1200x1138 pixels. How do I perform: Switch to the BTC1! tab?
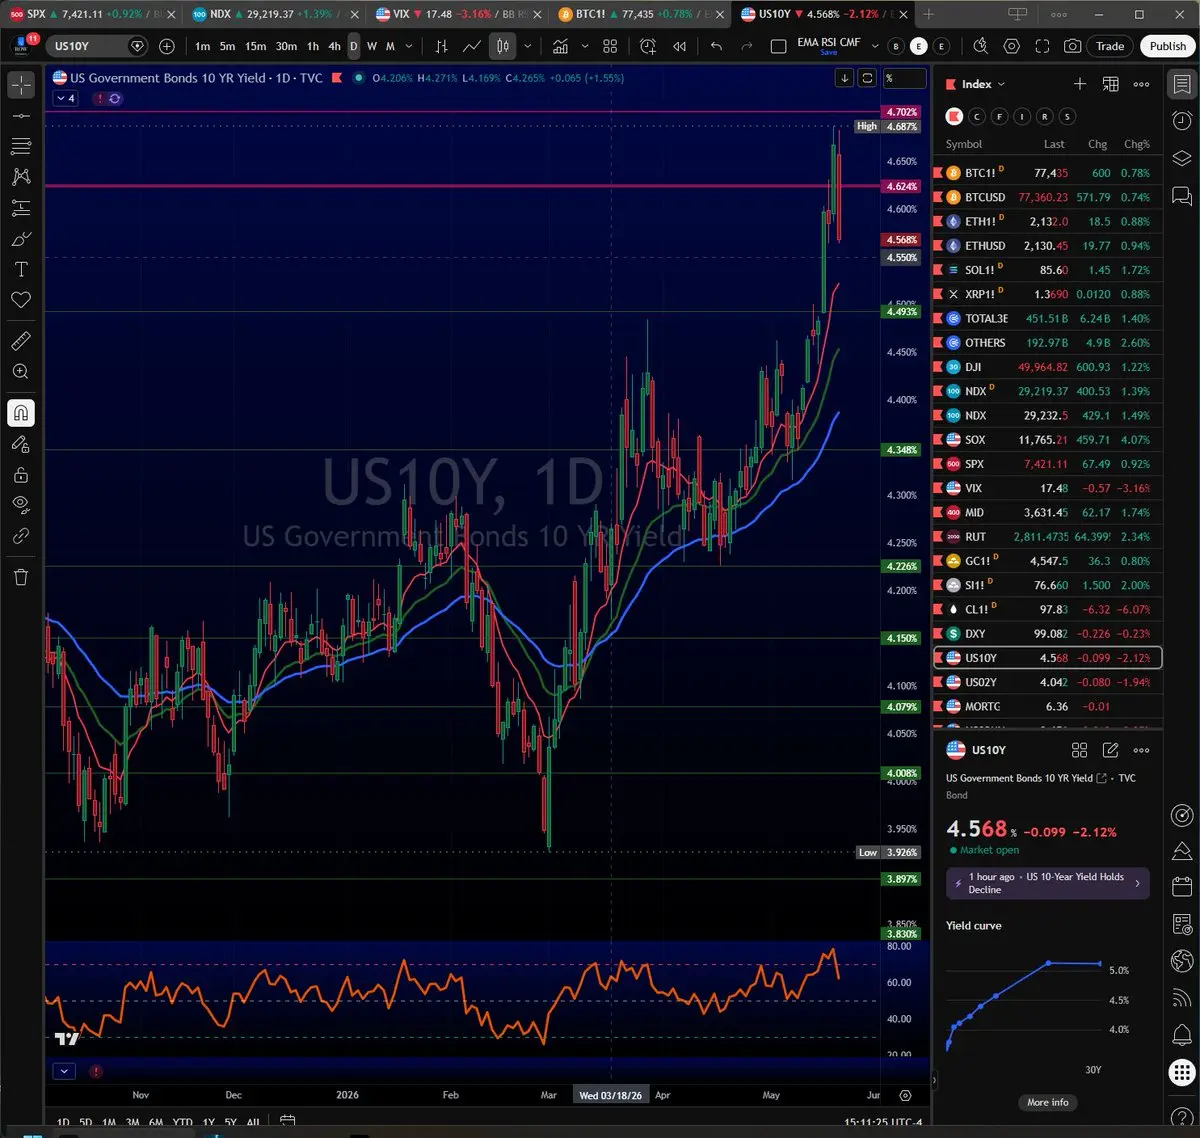pos(640,14)
